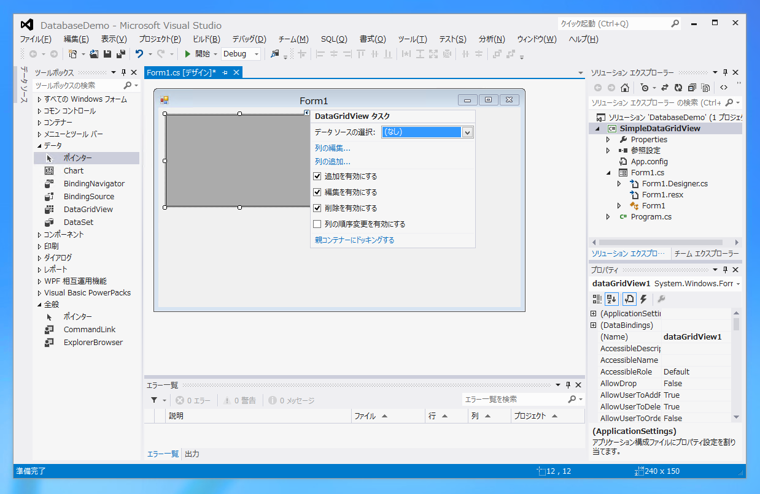Show events lightning icon in Properties

coord(644,299)
